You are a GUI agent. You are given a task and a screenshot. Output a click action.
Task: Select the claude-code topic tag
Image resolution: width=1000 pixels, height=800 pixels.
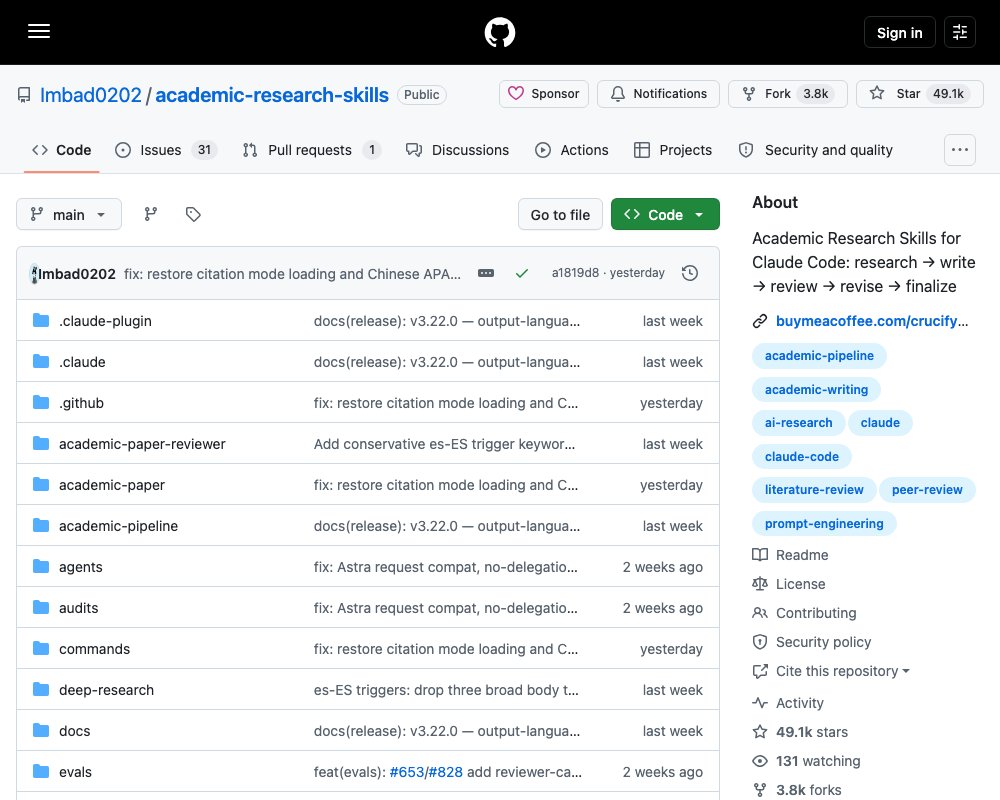click(802, 456)
